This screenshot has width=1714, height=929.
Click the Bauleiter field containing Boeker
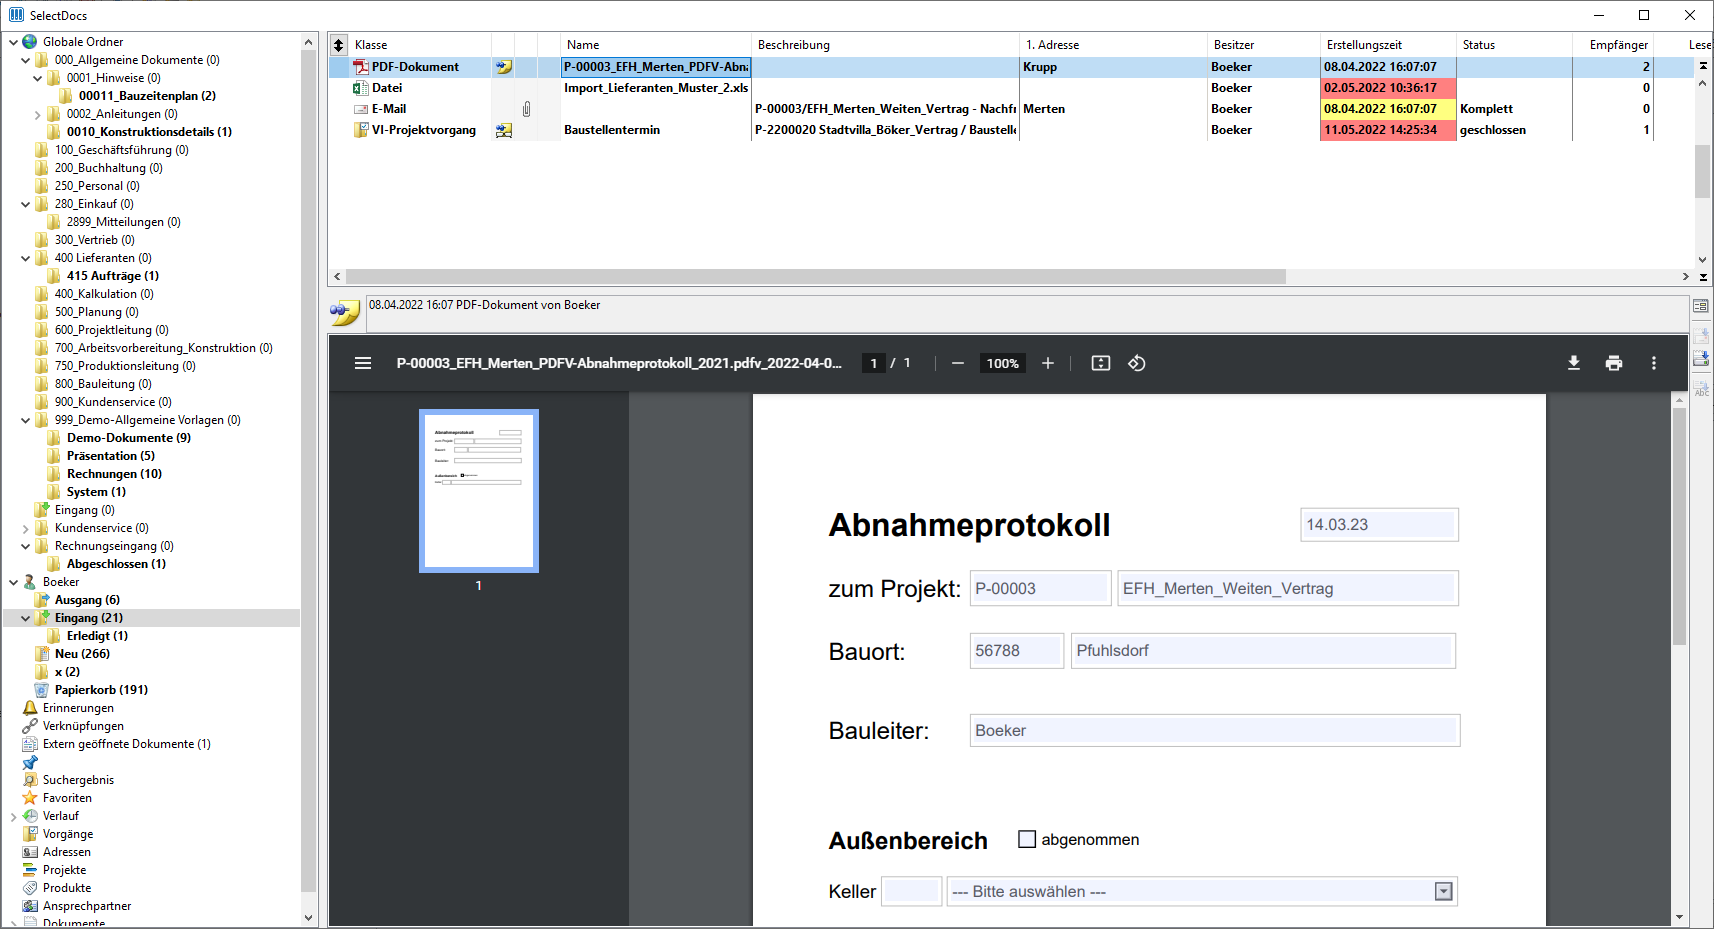pyautogui.click(x=1215, y=730)
